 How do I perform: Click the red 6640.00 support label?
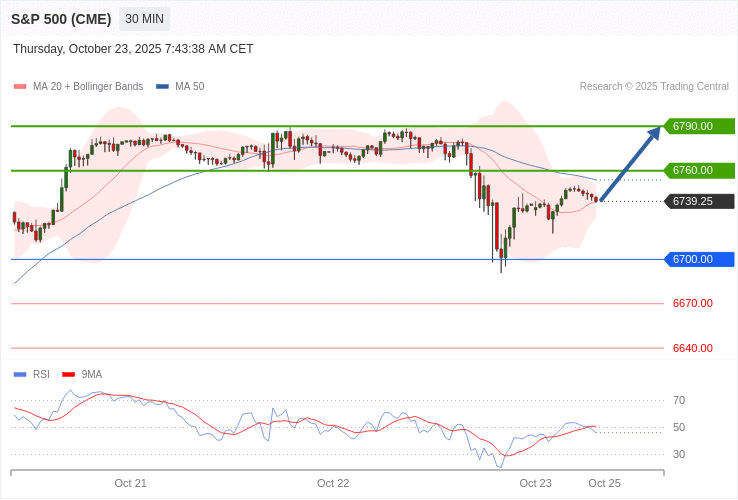coord(692,348)
